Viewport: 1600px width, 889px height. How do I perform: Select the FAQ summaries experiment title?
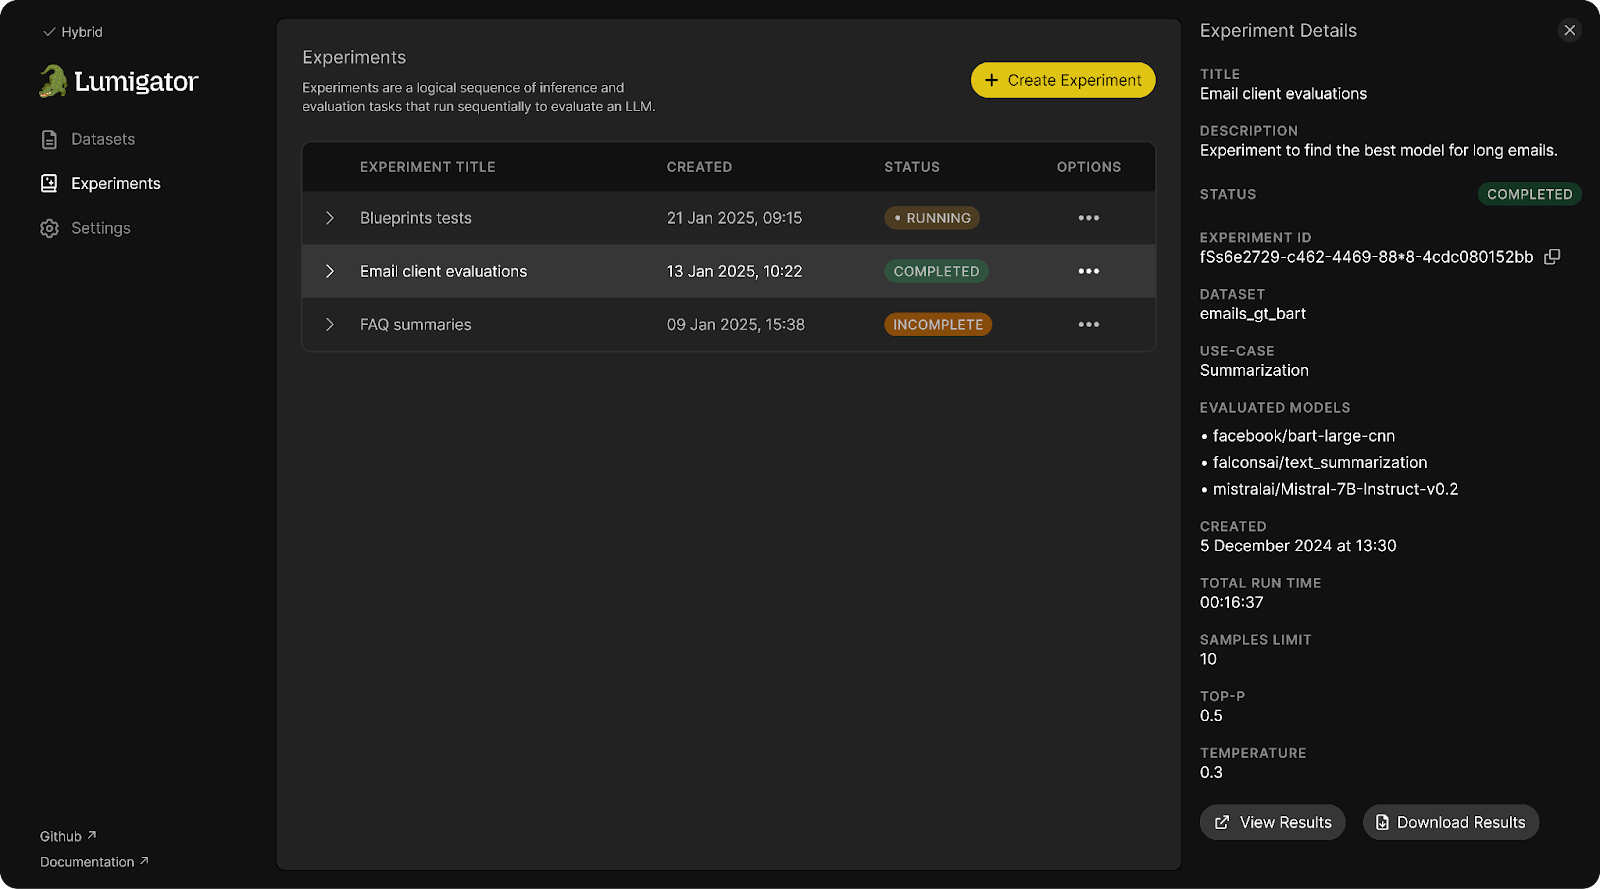pyautogui.click(x=415, y=325)
